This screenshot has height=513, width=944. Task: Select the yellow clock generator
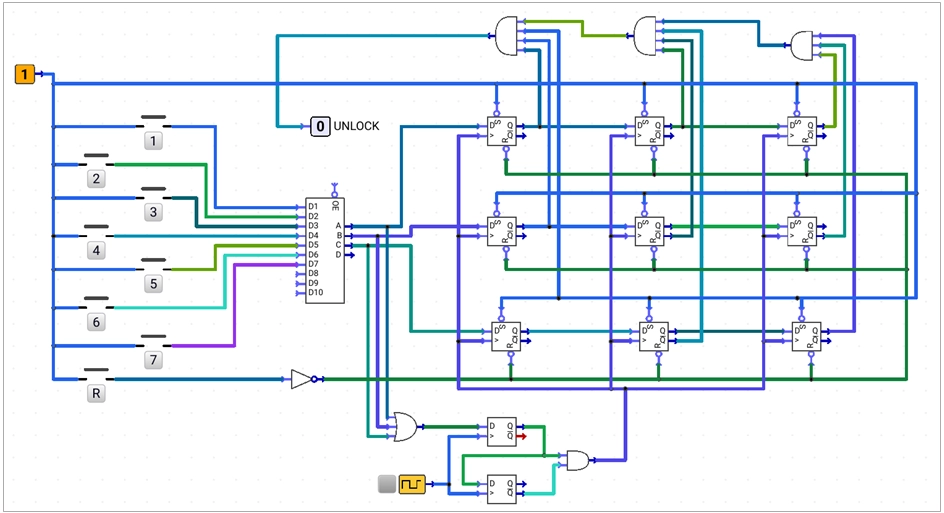[x=412, y=483]
